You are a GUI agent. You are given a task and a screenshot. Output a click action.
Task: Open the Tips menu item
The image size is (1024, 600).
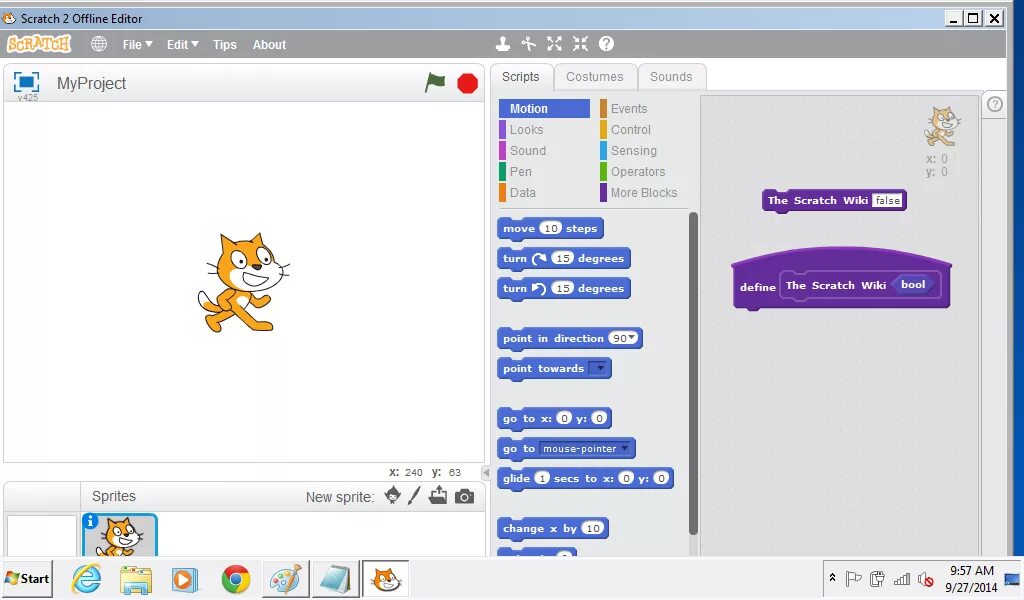pos(225,44)
